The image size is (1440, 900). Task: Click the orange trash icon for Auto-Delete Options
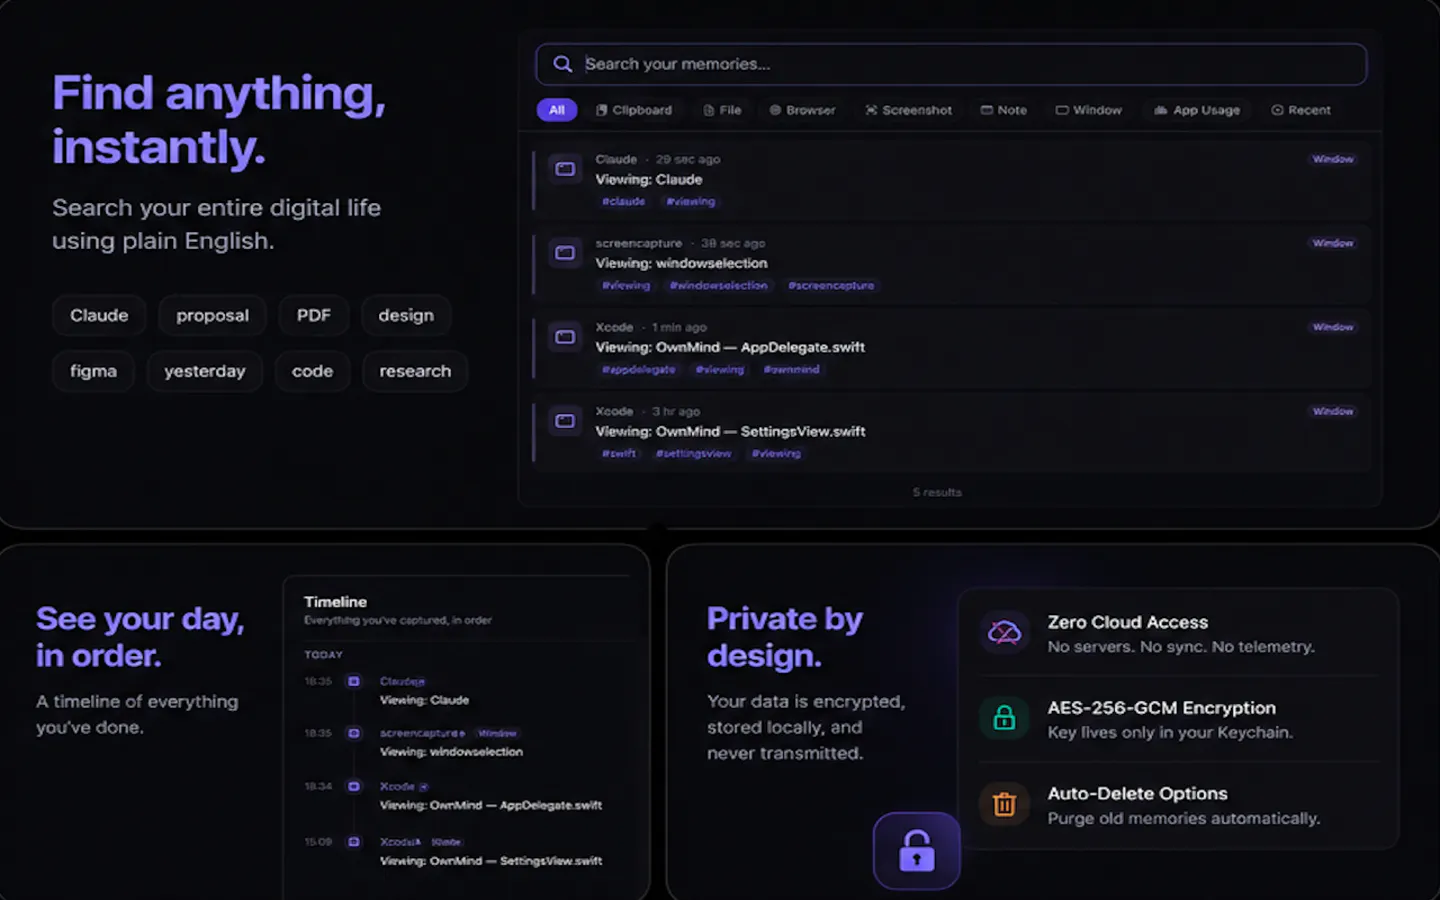[1004, 804]
